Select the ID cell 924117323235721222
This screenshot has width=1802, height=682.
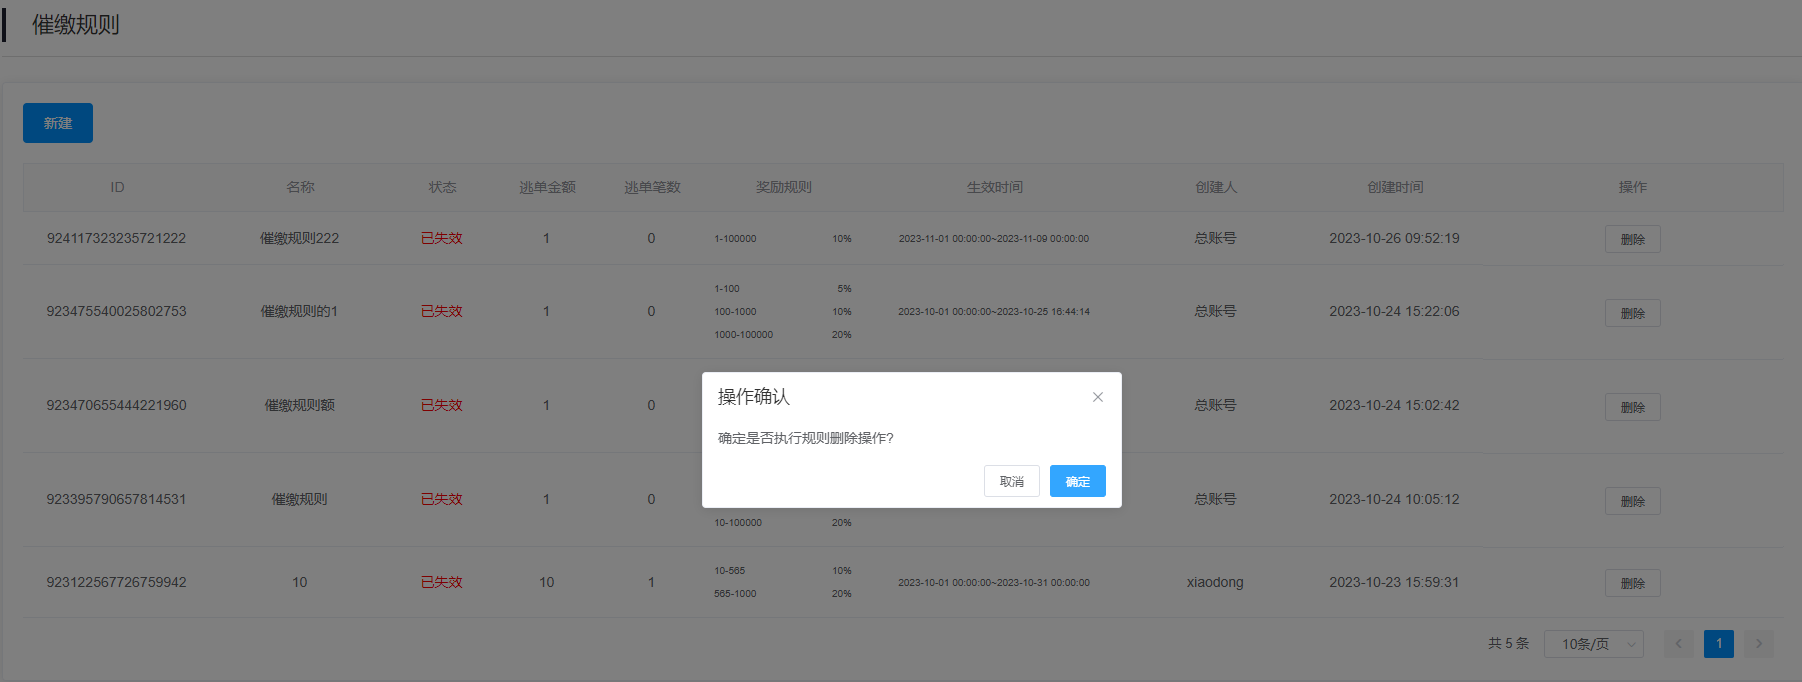[x=116, y=238]
